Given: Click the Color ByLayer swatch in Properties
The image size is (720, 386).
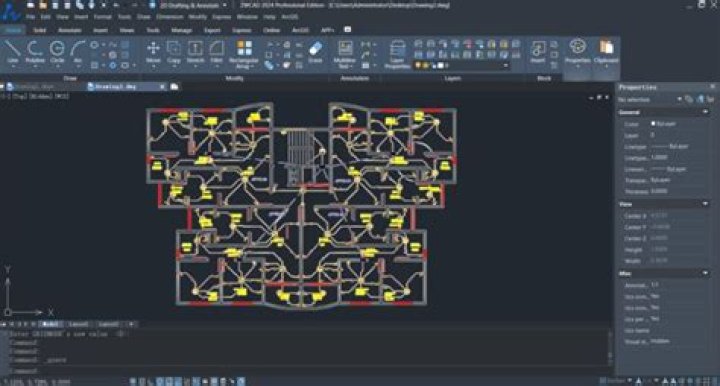Looking at the screenshot, I should click(x=653, y=123).
